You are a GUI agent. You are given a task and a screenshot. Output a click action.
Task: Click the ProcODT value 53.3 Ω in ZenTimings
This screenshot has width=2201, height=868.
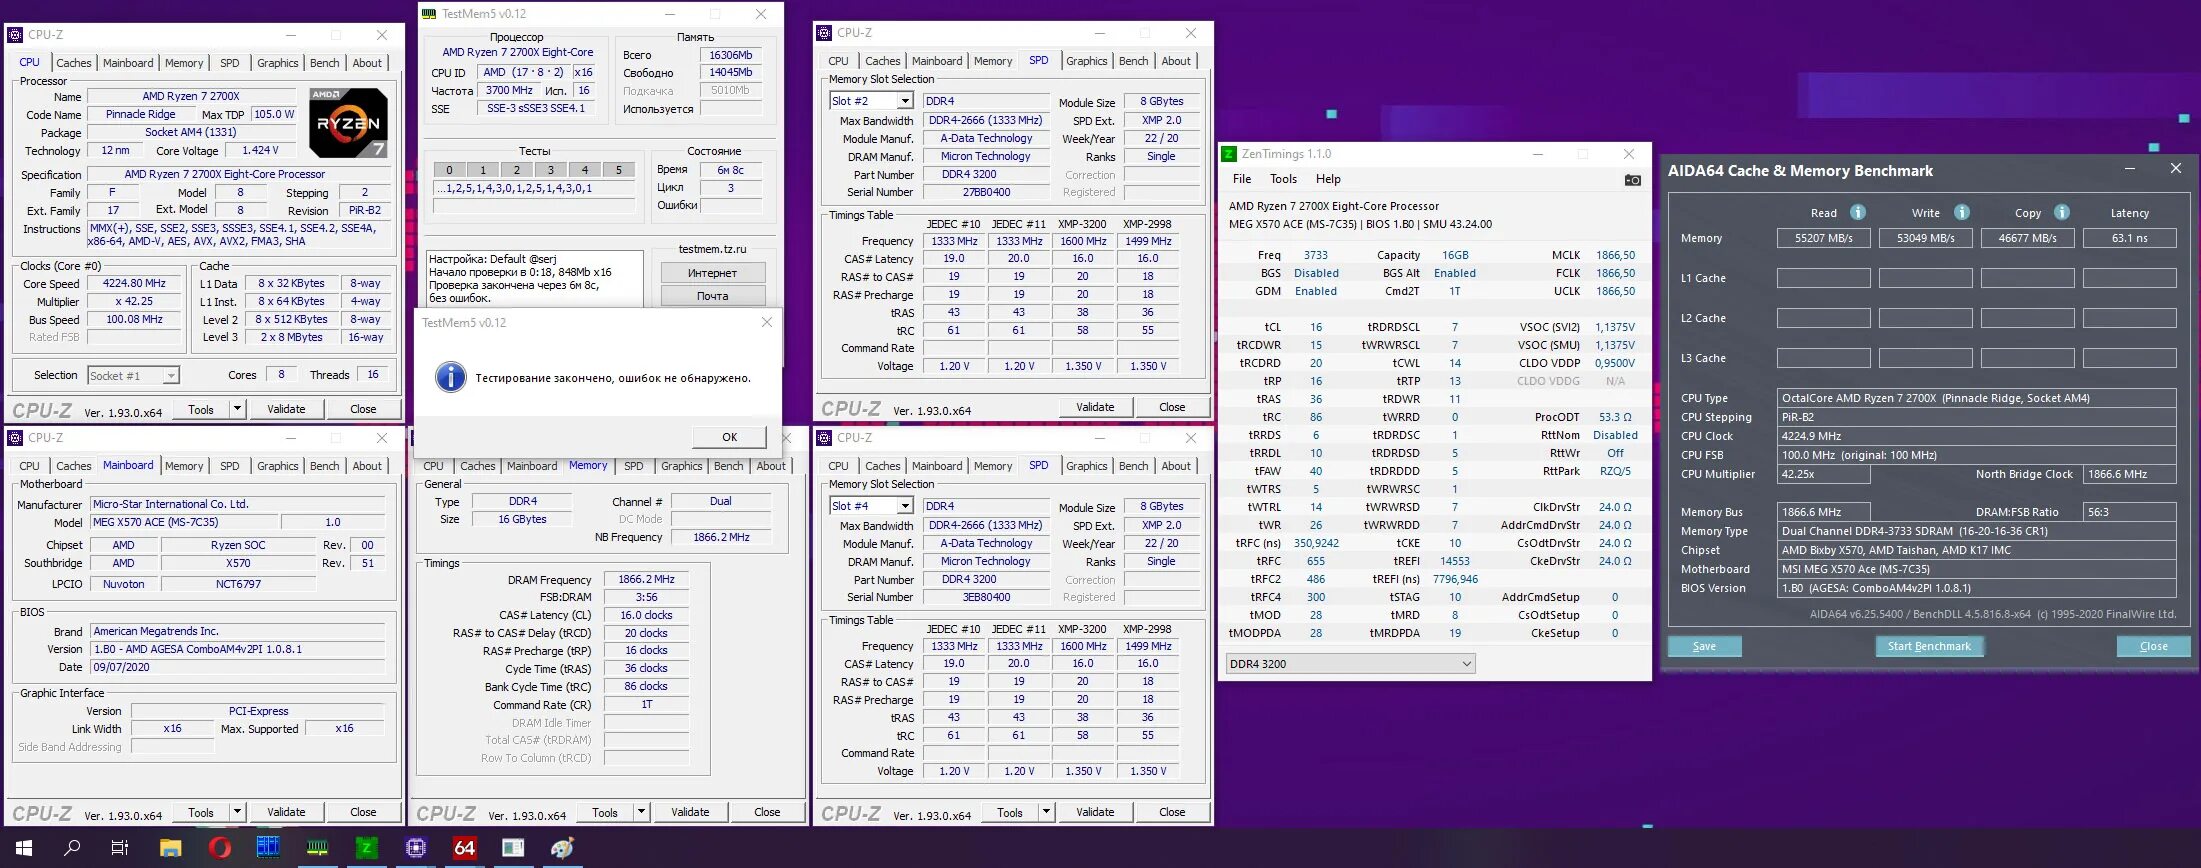pyautogui.click(x=1615, y=417)
